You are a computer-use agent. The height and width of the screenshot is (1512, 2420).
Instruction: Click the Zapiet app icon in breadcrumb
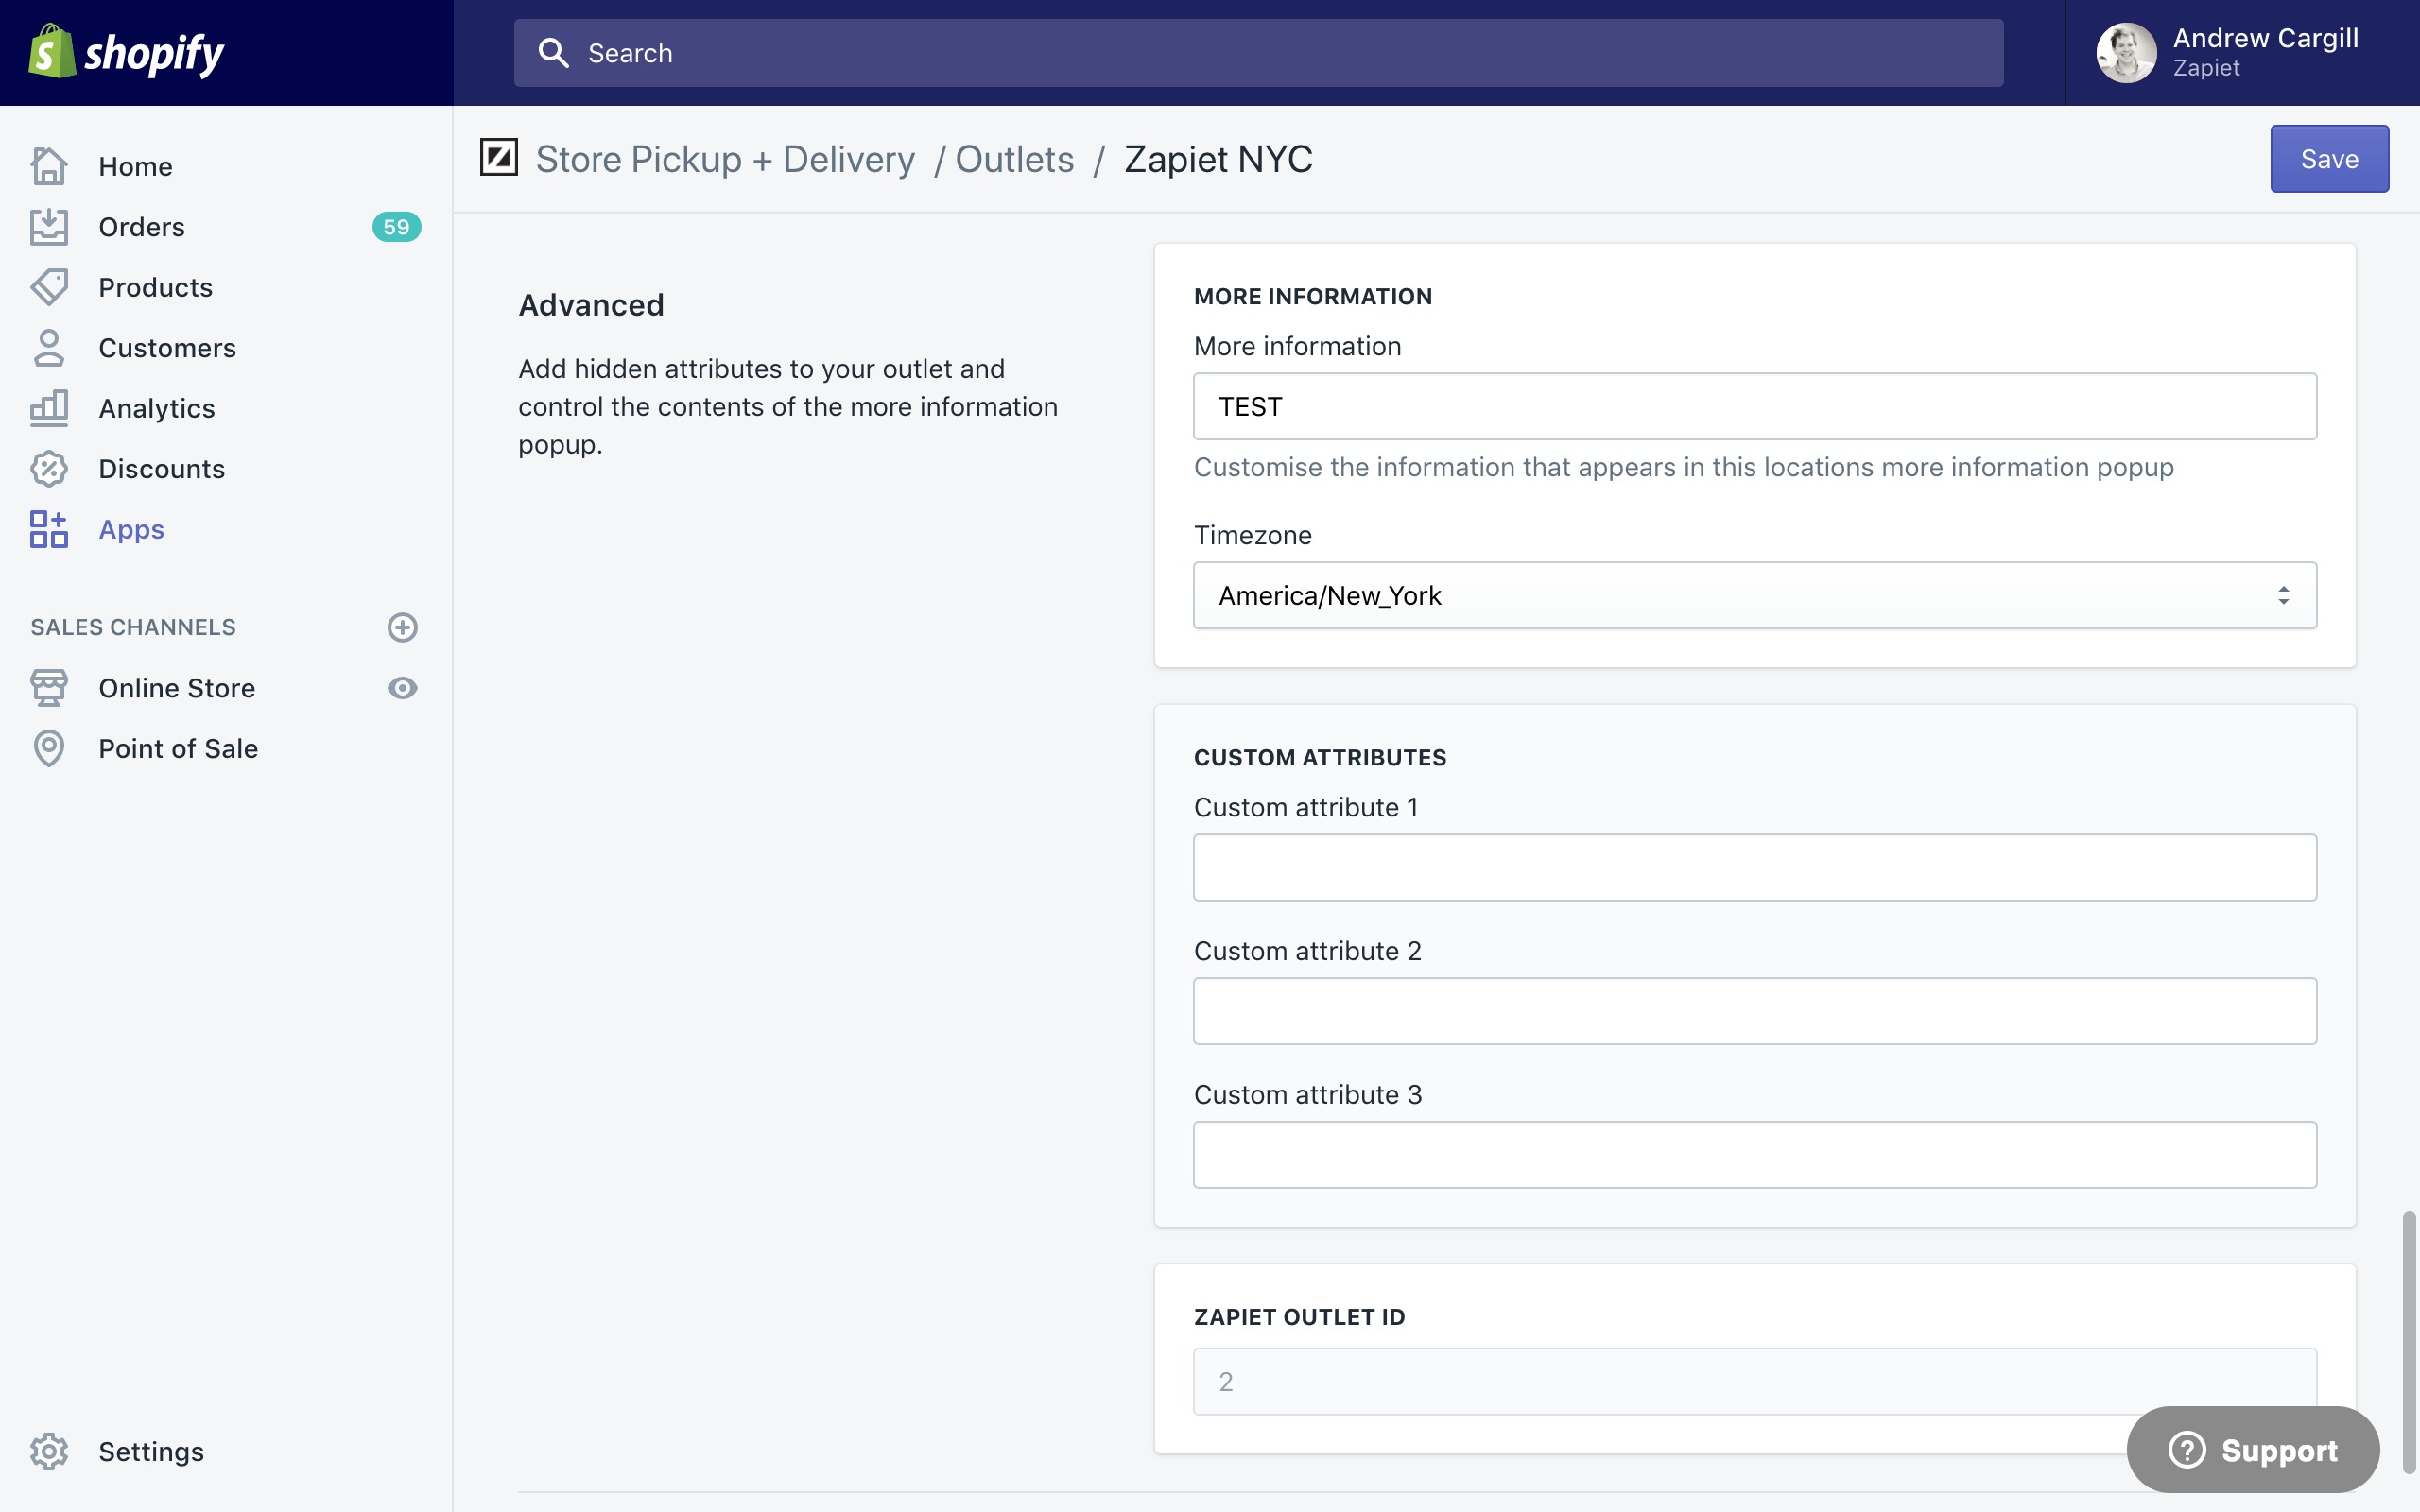[x=498, y=158]
